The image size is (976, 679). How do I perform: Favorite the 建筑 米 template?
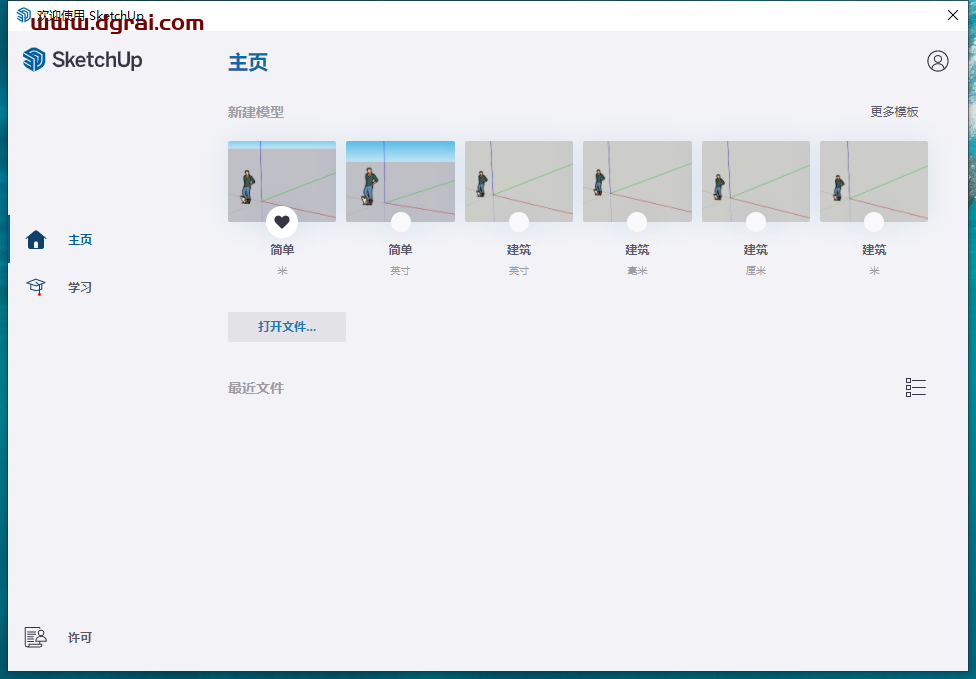click(x=874, y=222)
